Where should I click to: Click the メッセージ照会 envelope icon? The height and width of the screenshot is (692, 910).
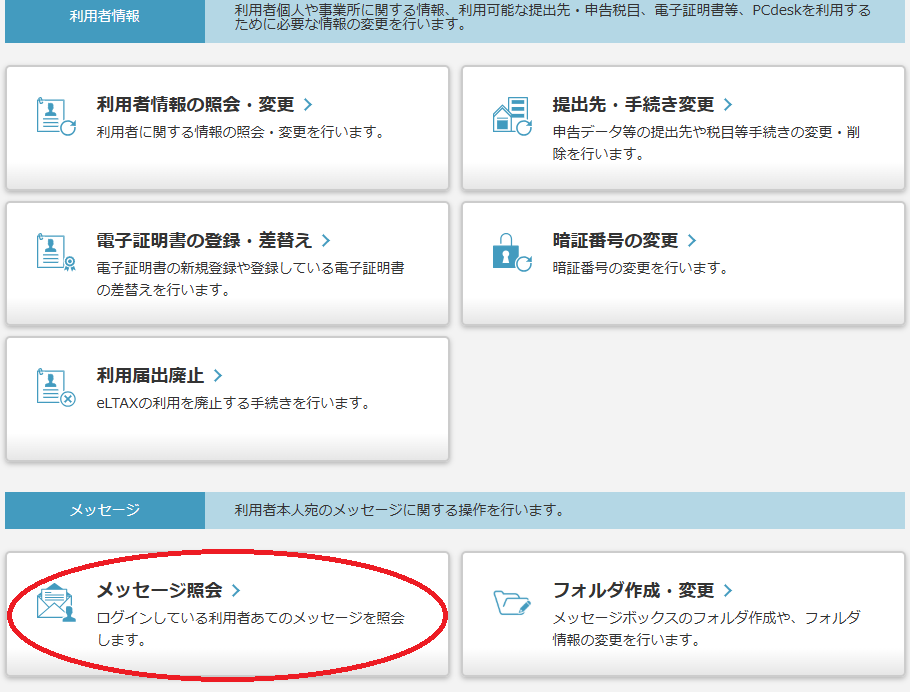pos(56,603)
